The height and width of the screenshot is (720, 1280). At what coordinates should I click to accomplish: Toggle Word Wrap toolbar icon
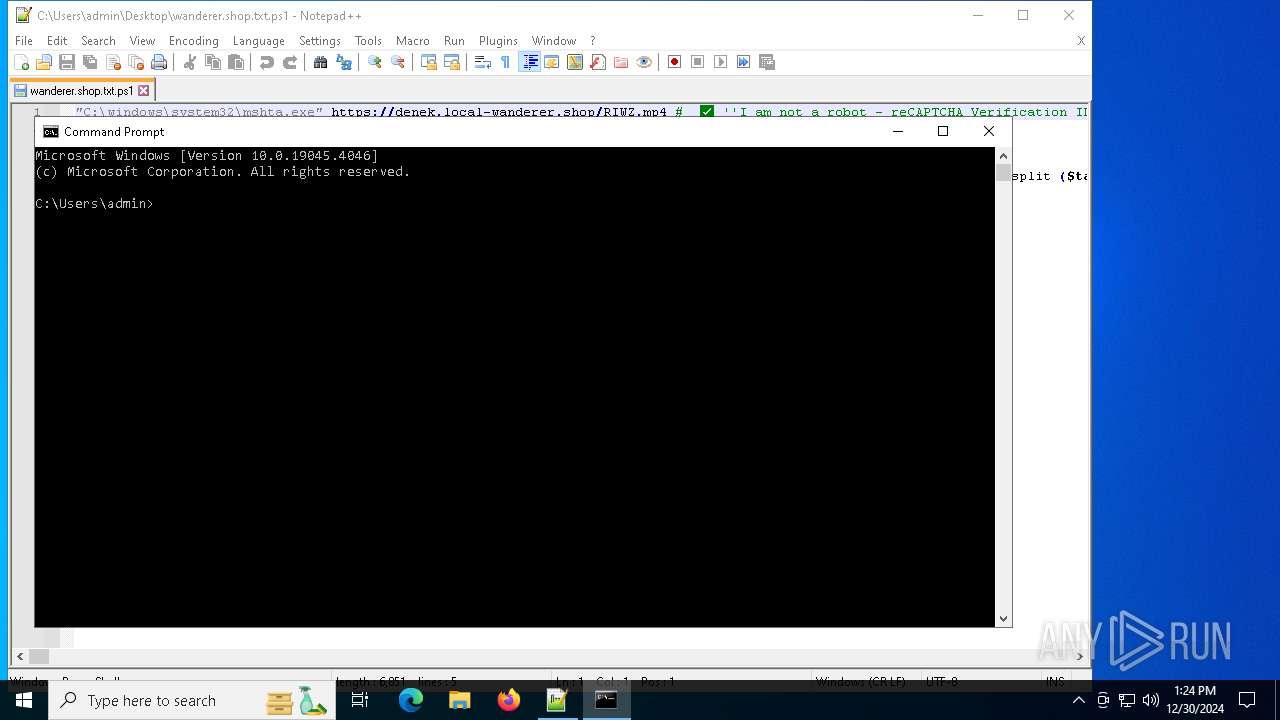tap(483, 62)
